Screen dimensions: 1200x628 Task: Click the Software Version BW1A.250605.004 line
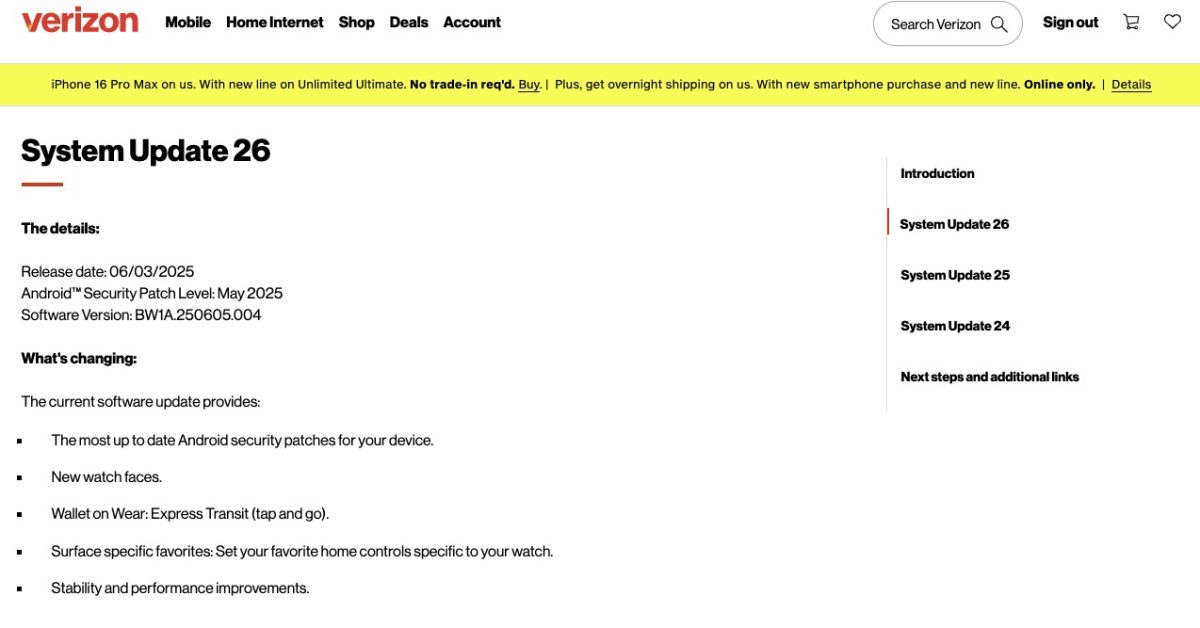pyautogui.click(x=141, y=315)
